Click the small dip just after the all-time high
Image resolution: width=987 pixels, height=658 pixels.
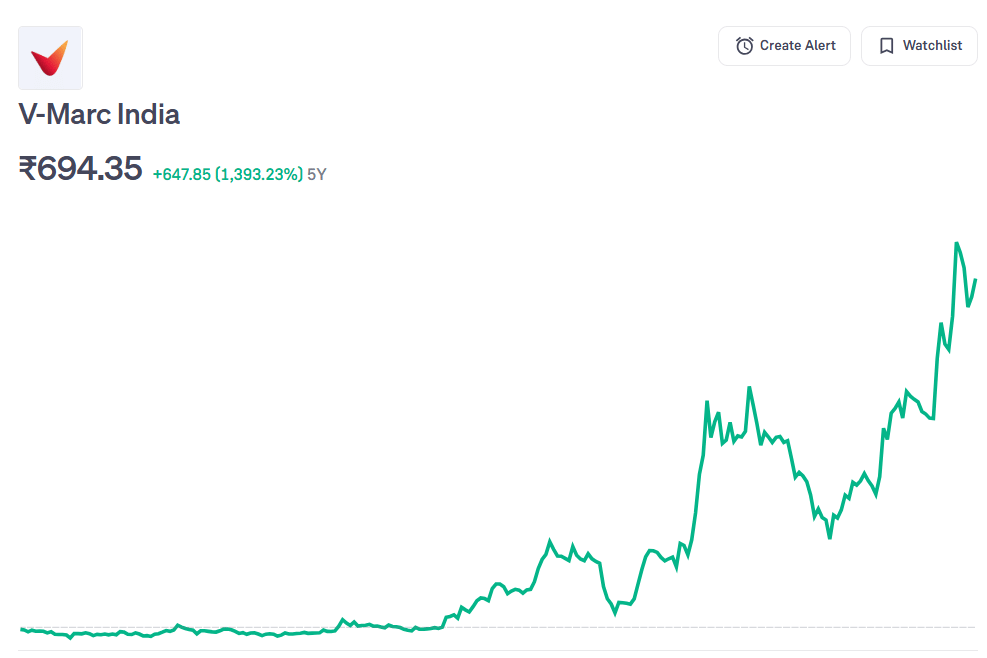pos(968,306)
